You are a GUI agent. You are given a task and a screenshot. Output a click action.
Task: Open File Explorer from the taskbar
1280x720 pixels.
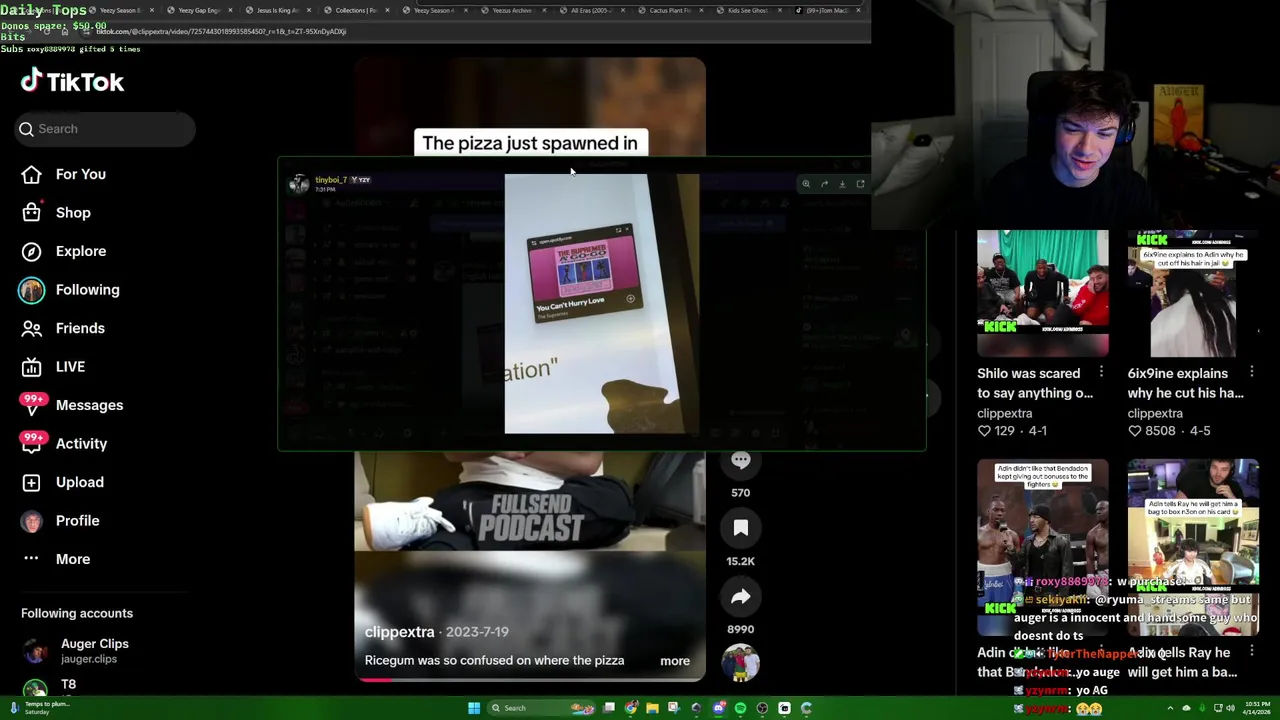652,708
